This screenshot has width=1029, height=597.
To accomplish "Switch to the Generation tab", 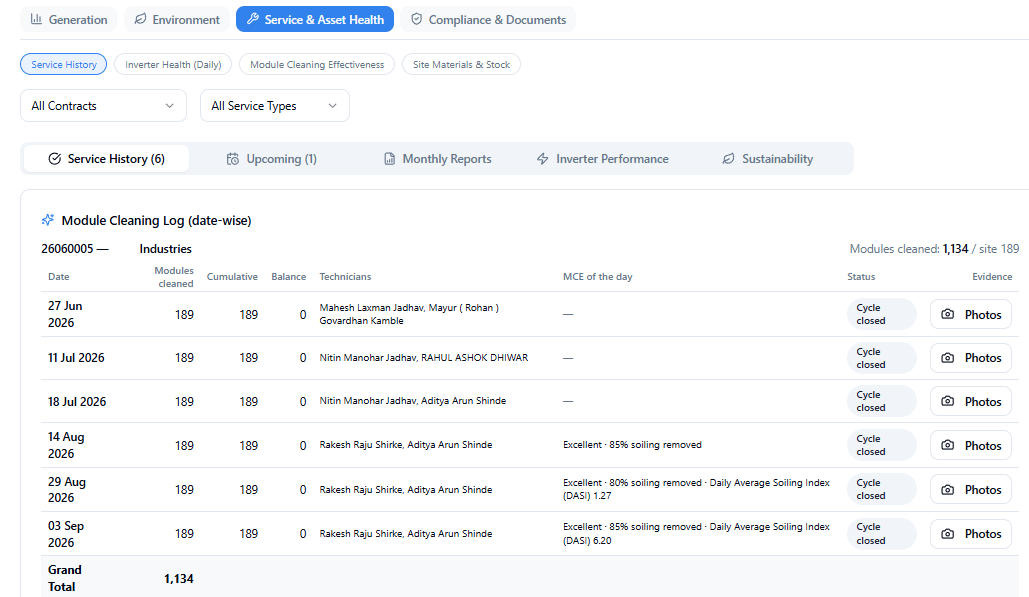I will [69, 19].
